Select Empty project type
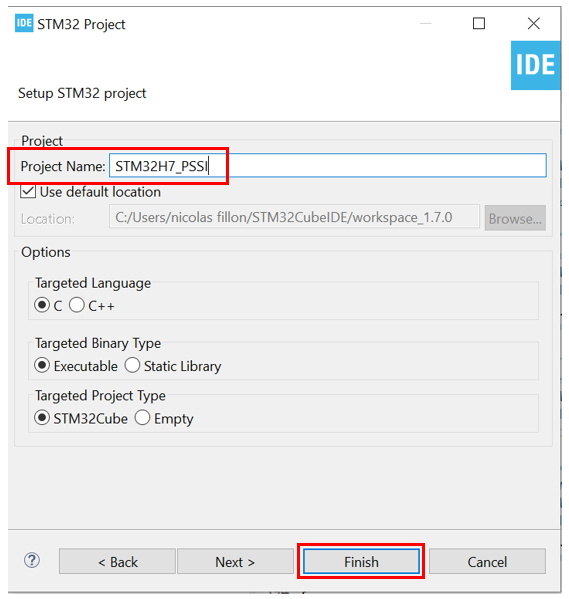The height and width of the screenshot is (599, 569). 142,418
